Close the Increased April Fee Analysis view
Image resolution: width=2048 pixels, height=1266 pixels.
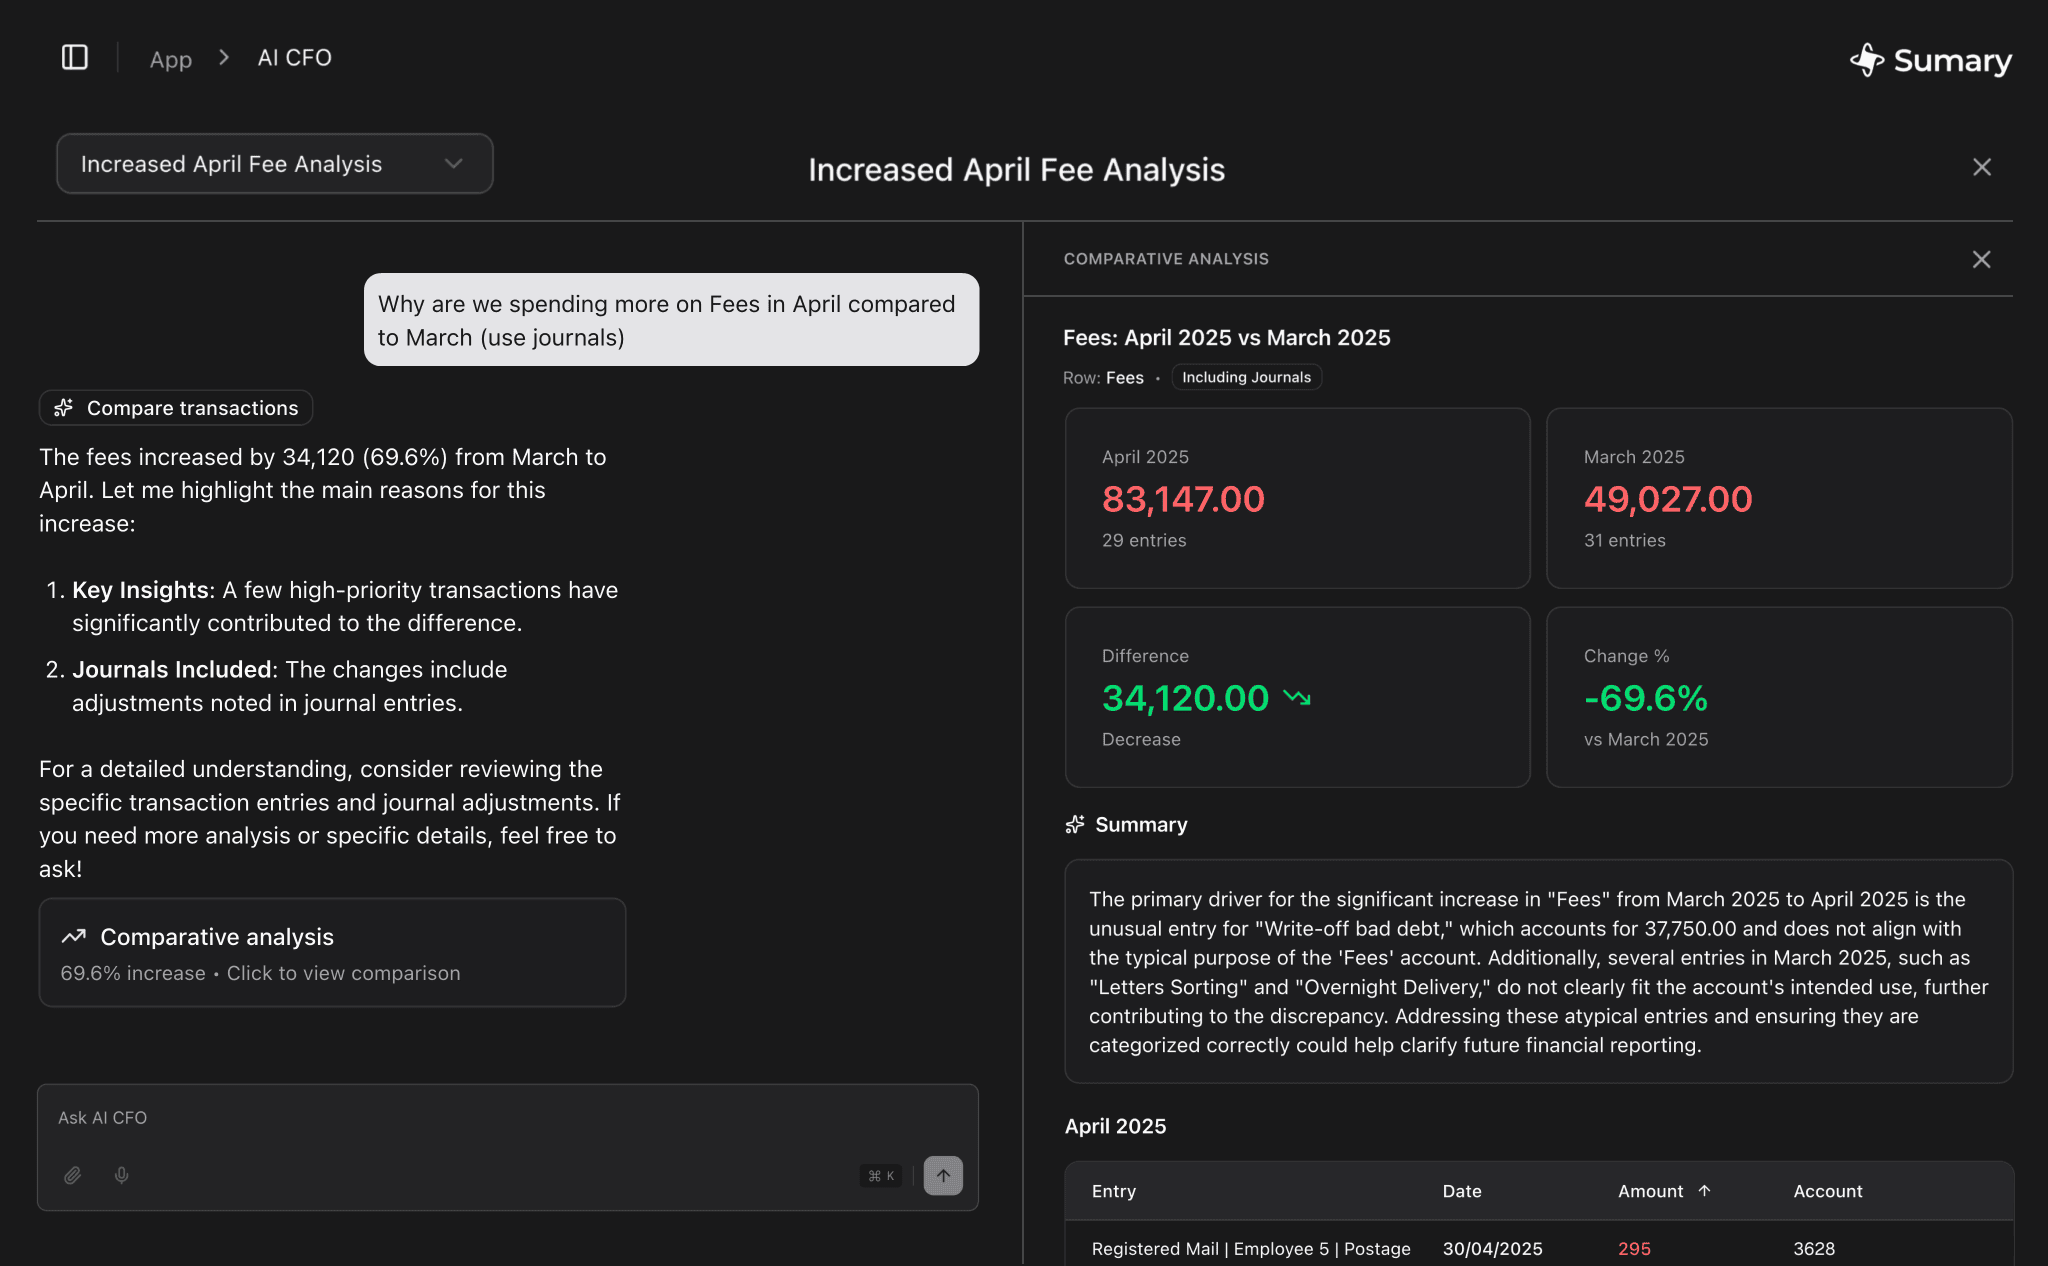(x=1981, y=167)
